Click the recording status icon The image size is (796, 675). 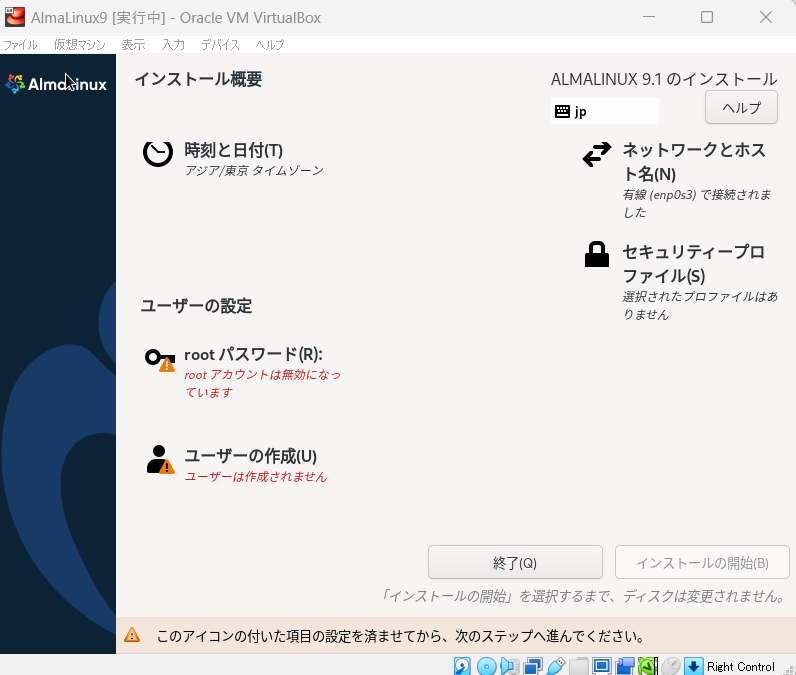(625, 666)
